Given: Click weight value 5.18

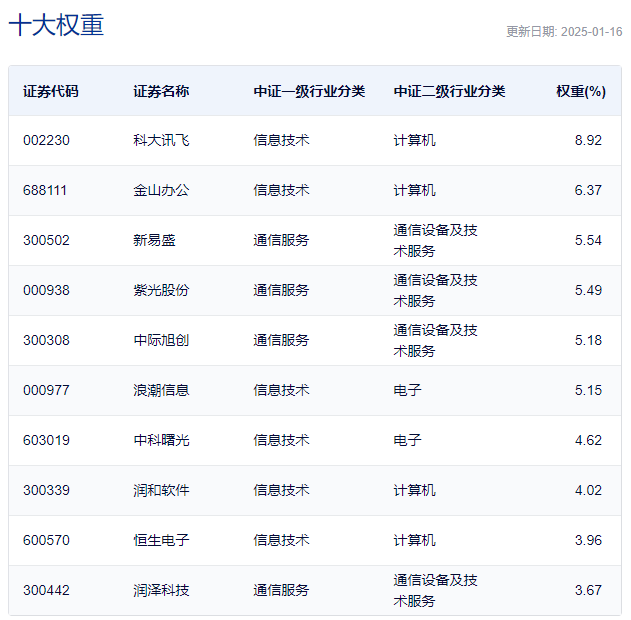Looking at the screenshot, I should (588, 340).
